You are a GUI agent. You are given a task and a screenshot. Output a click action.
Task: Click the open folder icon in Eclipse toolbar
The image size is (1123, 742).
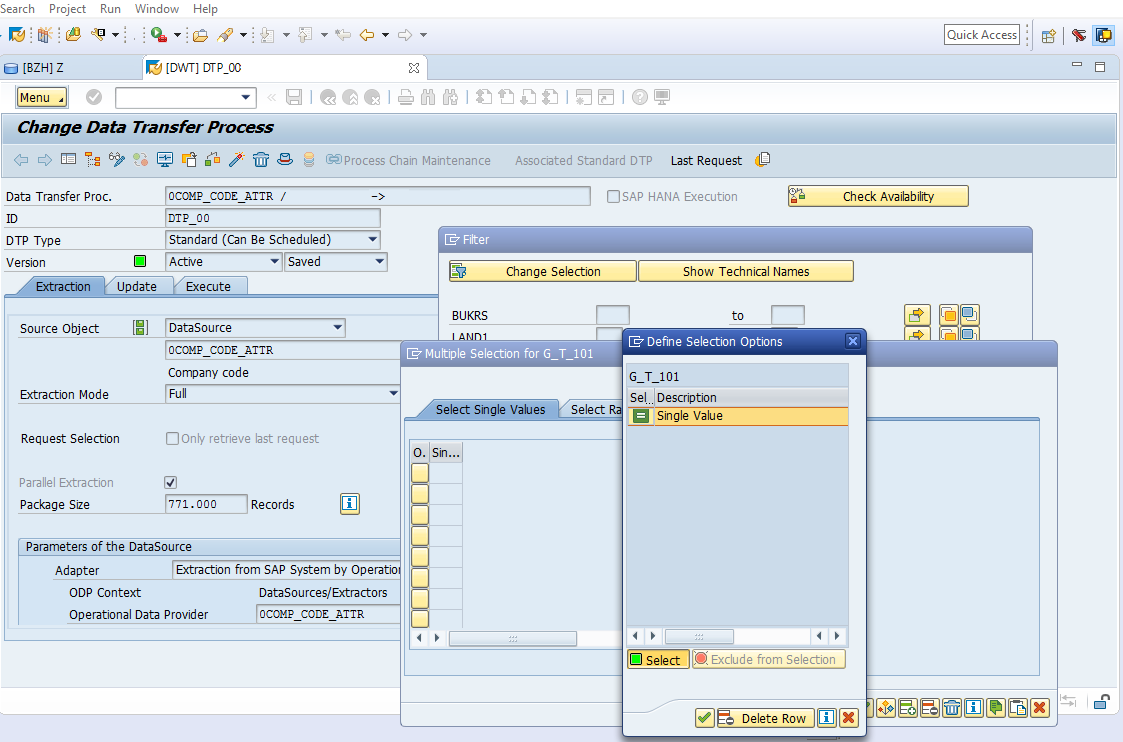tap(201, 34)
